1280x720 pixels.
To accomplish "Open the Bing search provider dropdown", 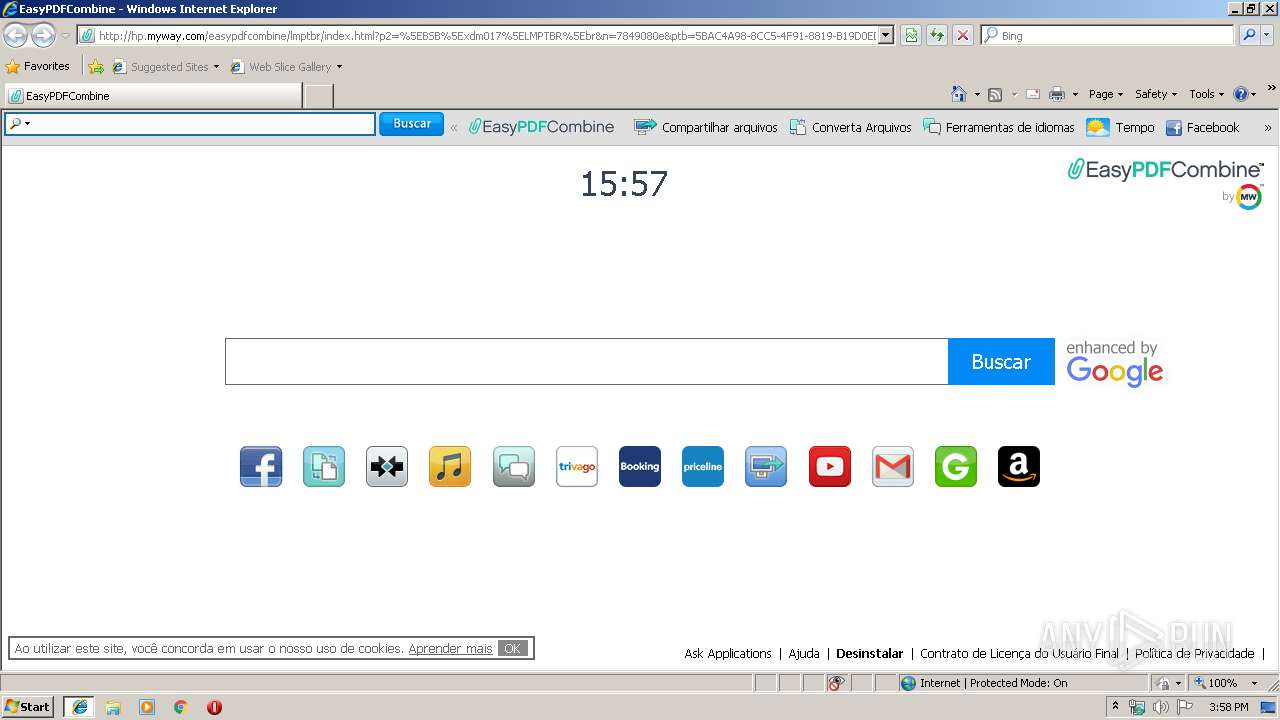I will [x=1267, y=35].
